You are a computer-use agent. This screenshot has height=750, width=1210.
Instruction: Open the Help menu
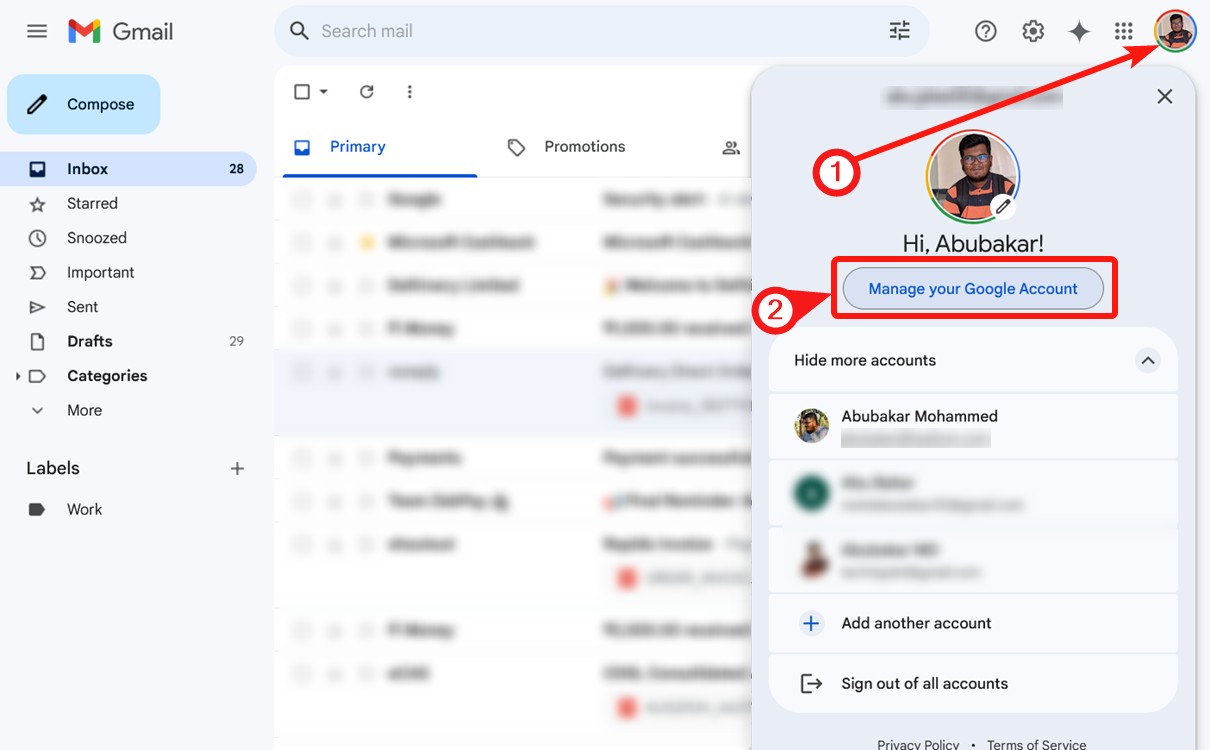(x=985, y=31)
